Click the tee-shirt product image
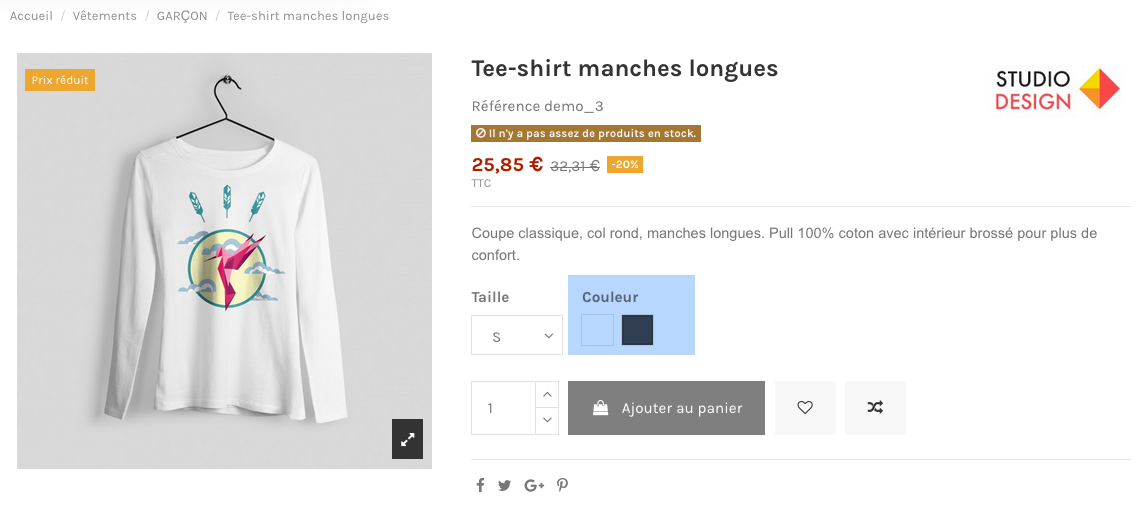The image size is (1146, 508). (224, 260)
